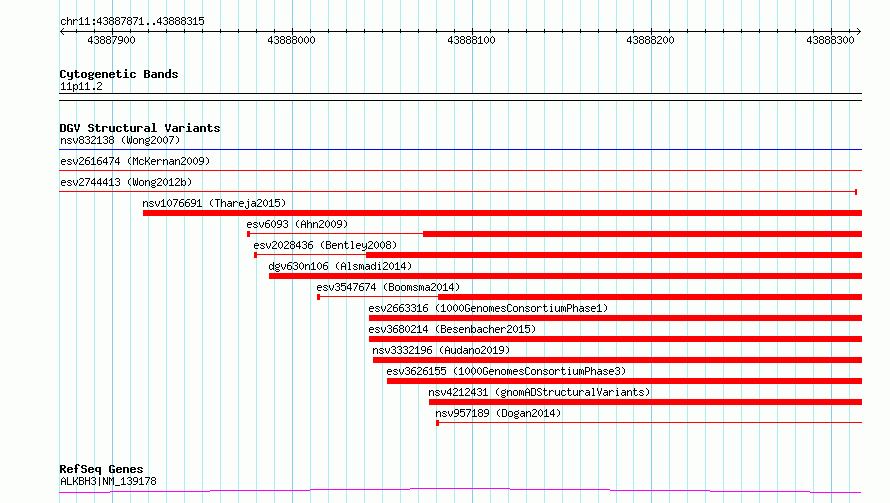Click the blue nsv832138 variant line
This screenshot has height=503, width=890.
[x=460, y=149]
